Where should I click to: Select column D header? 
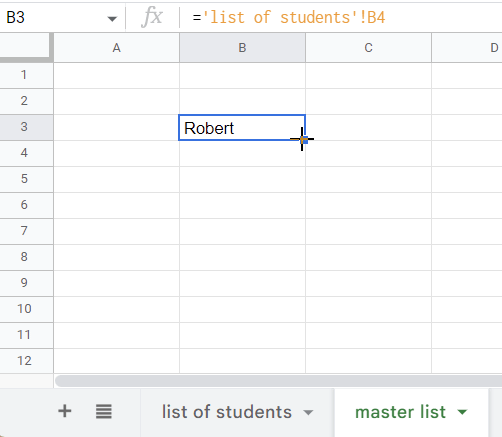click(x=467, y=48)
